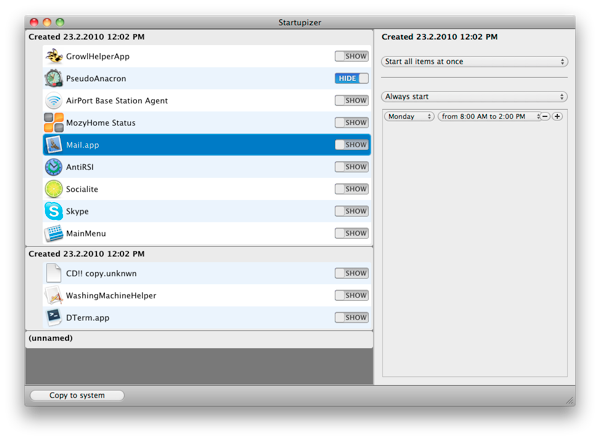This screenshot has width=600, height=440.
Task: Select the (unnamed) group header
Action: (x=199, y=339)
